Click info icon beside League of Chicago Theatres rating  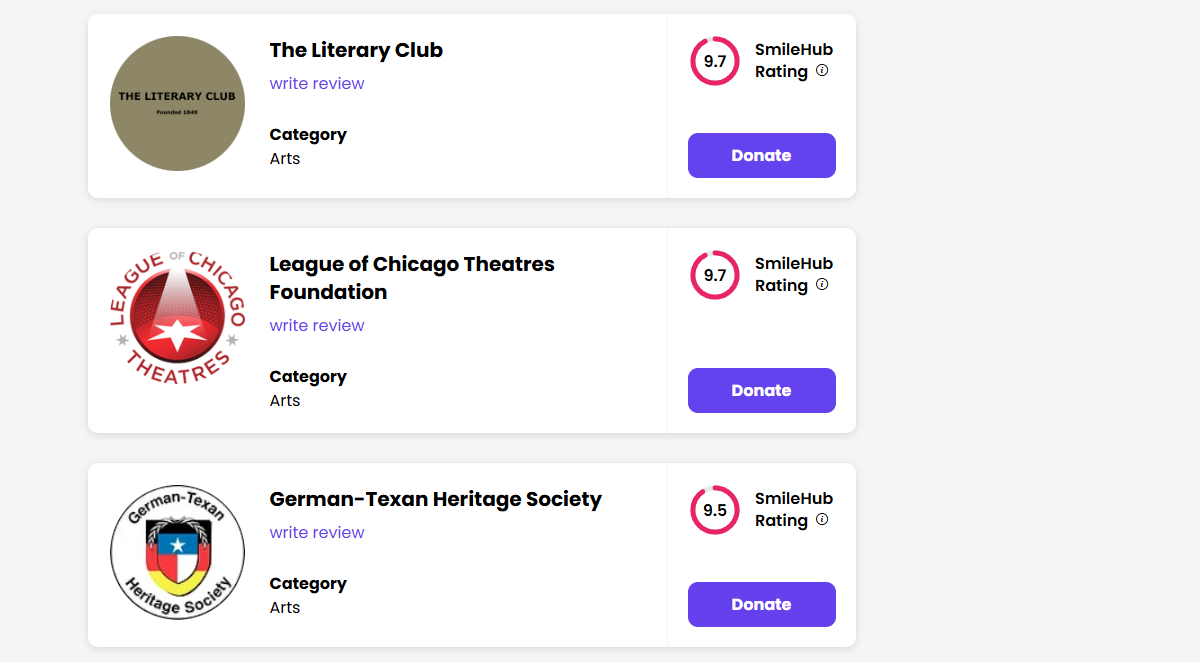coord(822,285)
